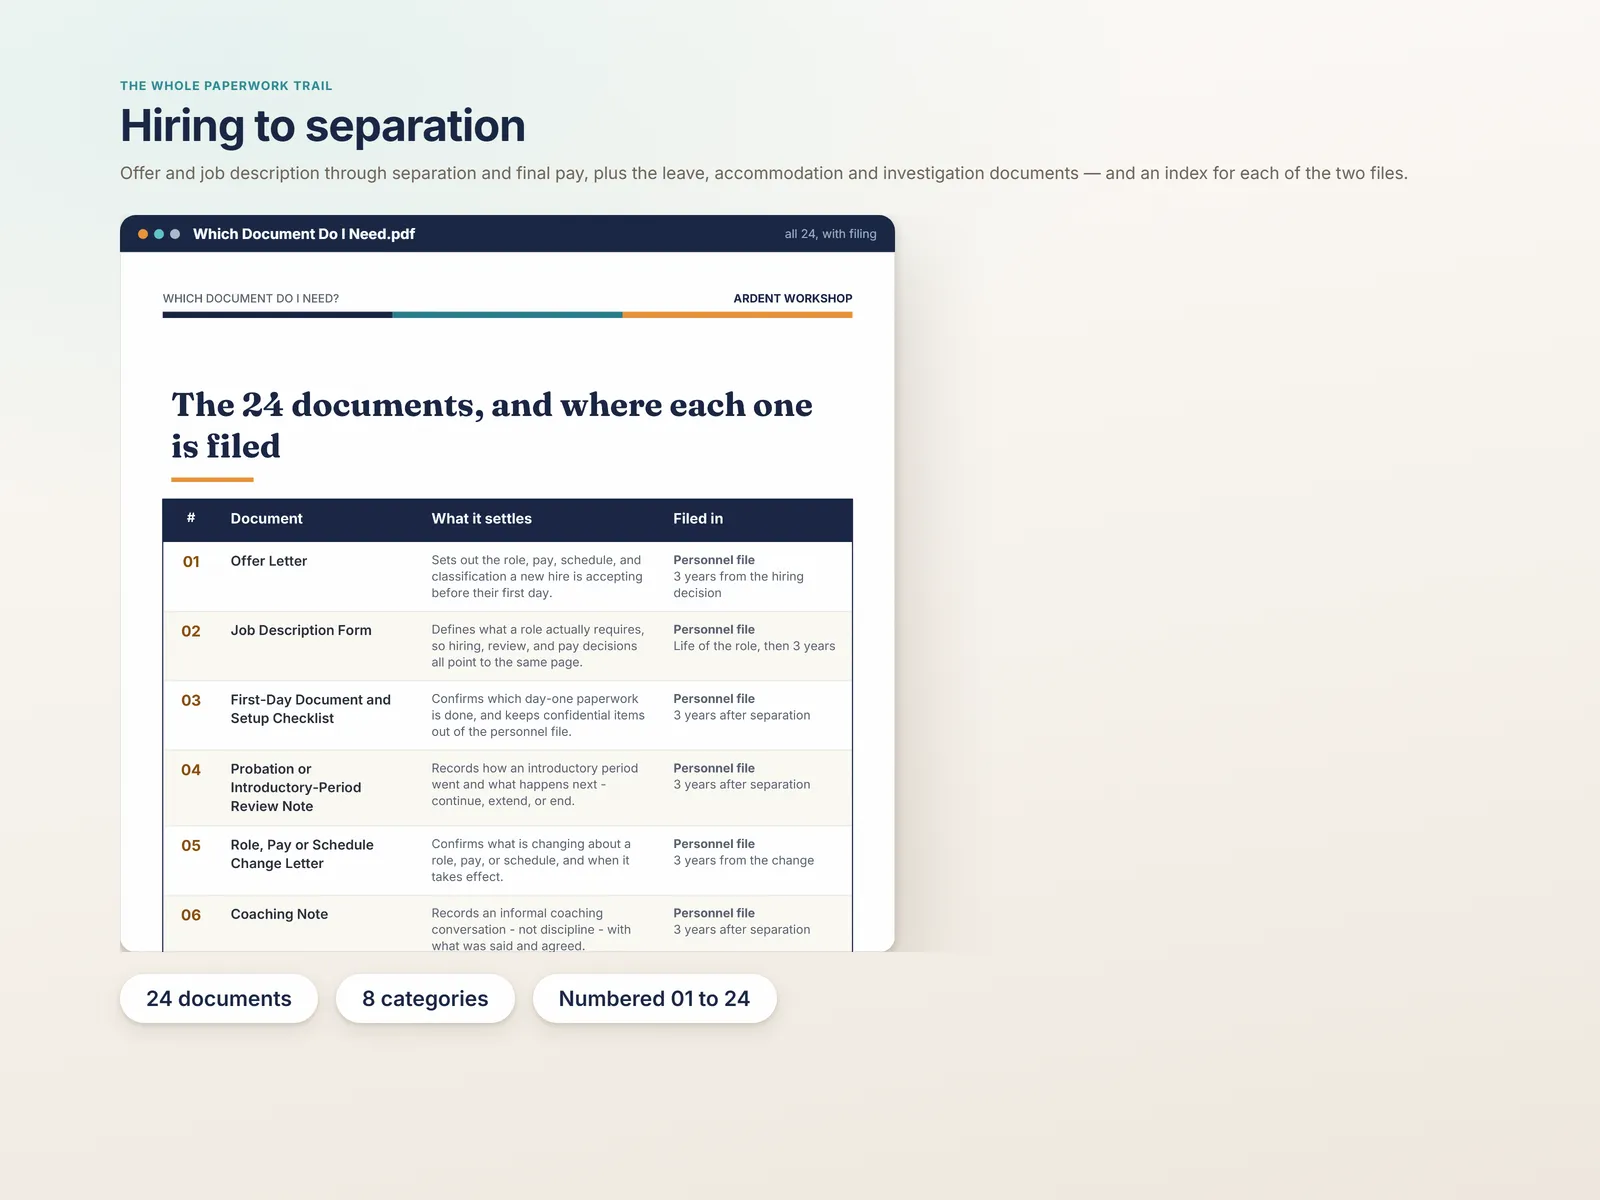Click the 'Document' column header
1600x1200 pixels.
[x=266, y=518]
